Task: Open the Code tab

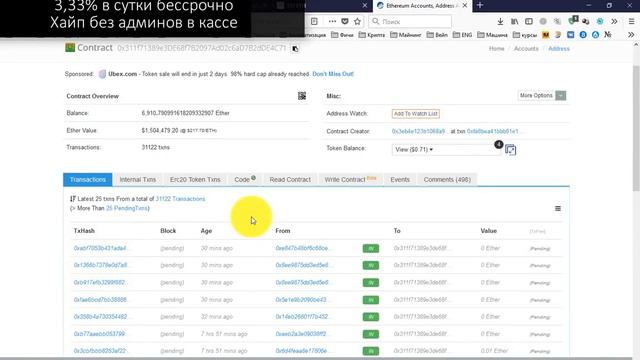Action: pyautogui.click(x=245, y=180)
